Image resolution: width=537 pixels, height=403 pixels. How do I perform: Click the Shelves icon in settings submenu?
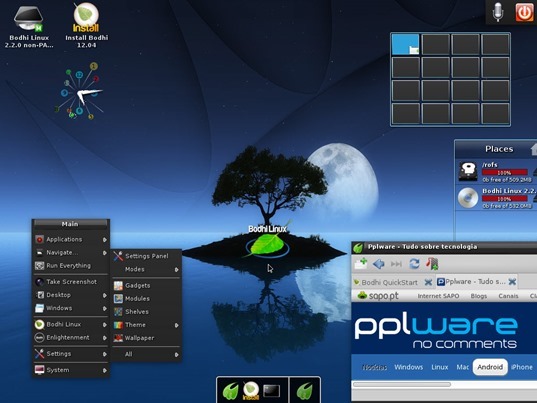click(x=118, y=312)
